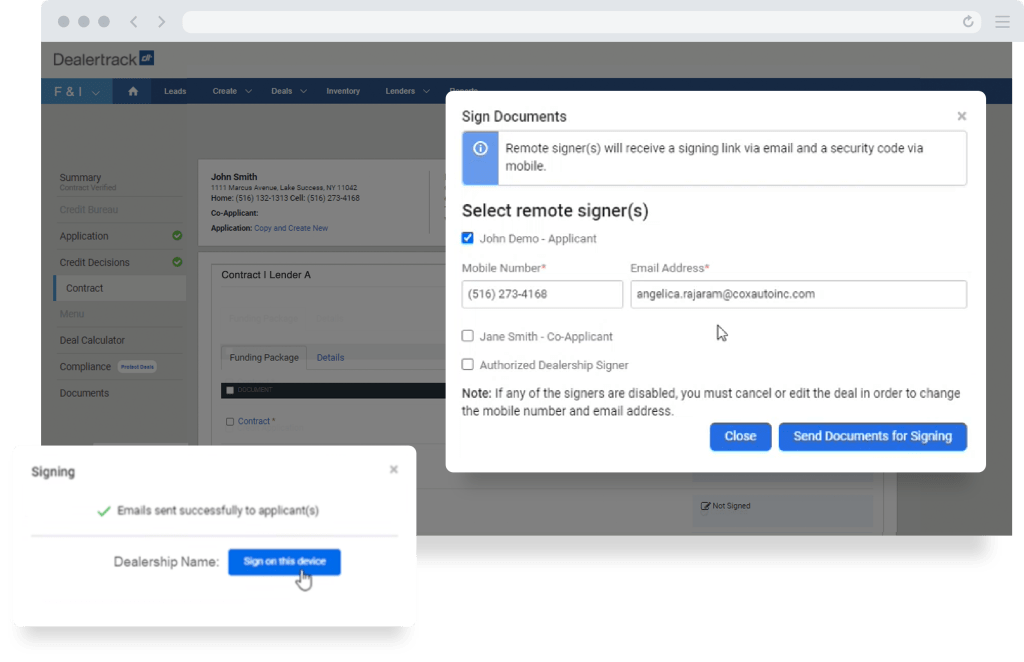
Task: Switch to the Details tab
Action: tap(330, 358)
